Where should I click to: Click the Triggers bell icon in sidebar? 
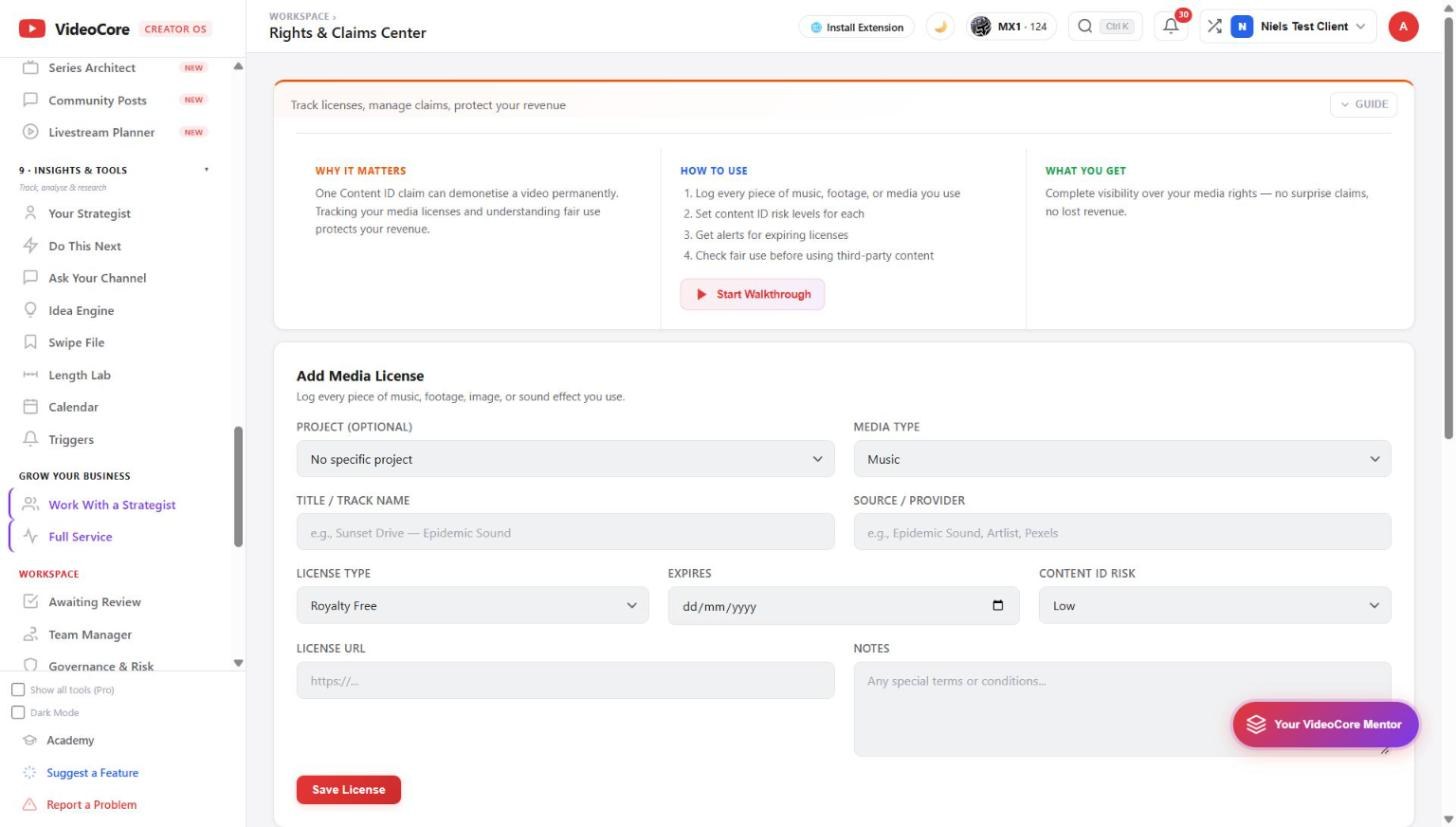(30, 439)
